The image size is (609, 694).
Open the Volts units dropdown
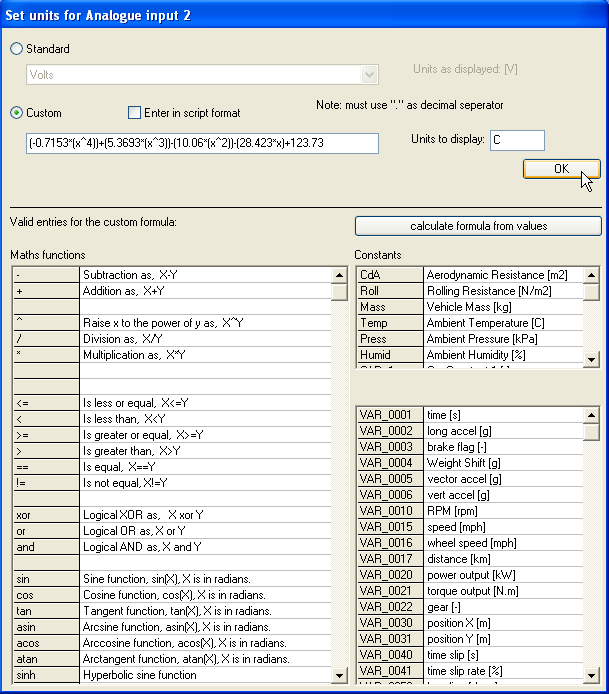[370, 74]
